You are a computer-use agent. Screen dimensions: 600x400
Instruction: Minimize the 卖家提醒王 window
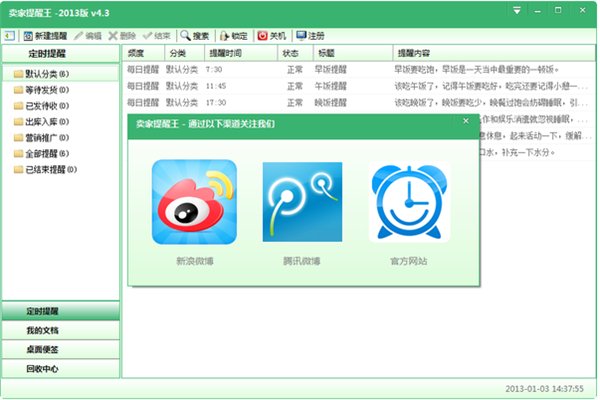point(538,11)
